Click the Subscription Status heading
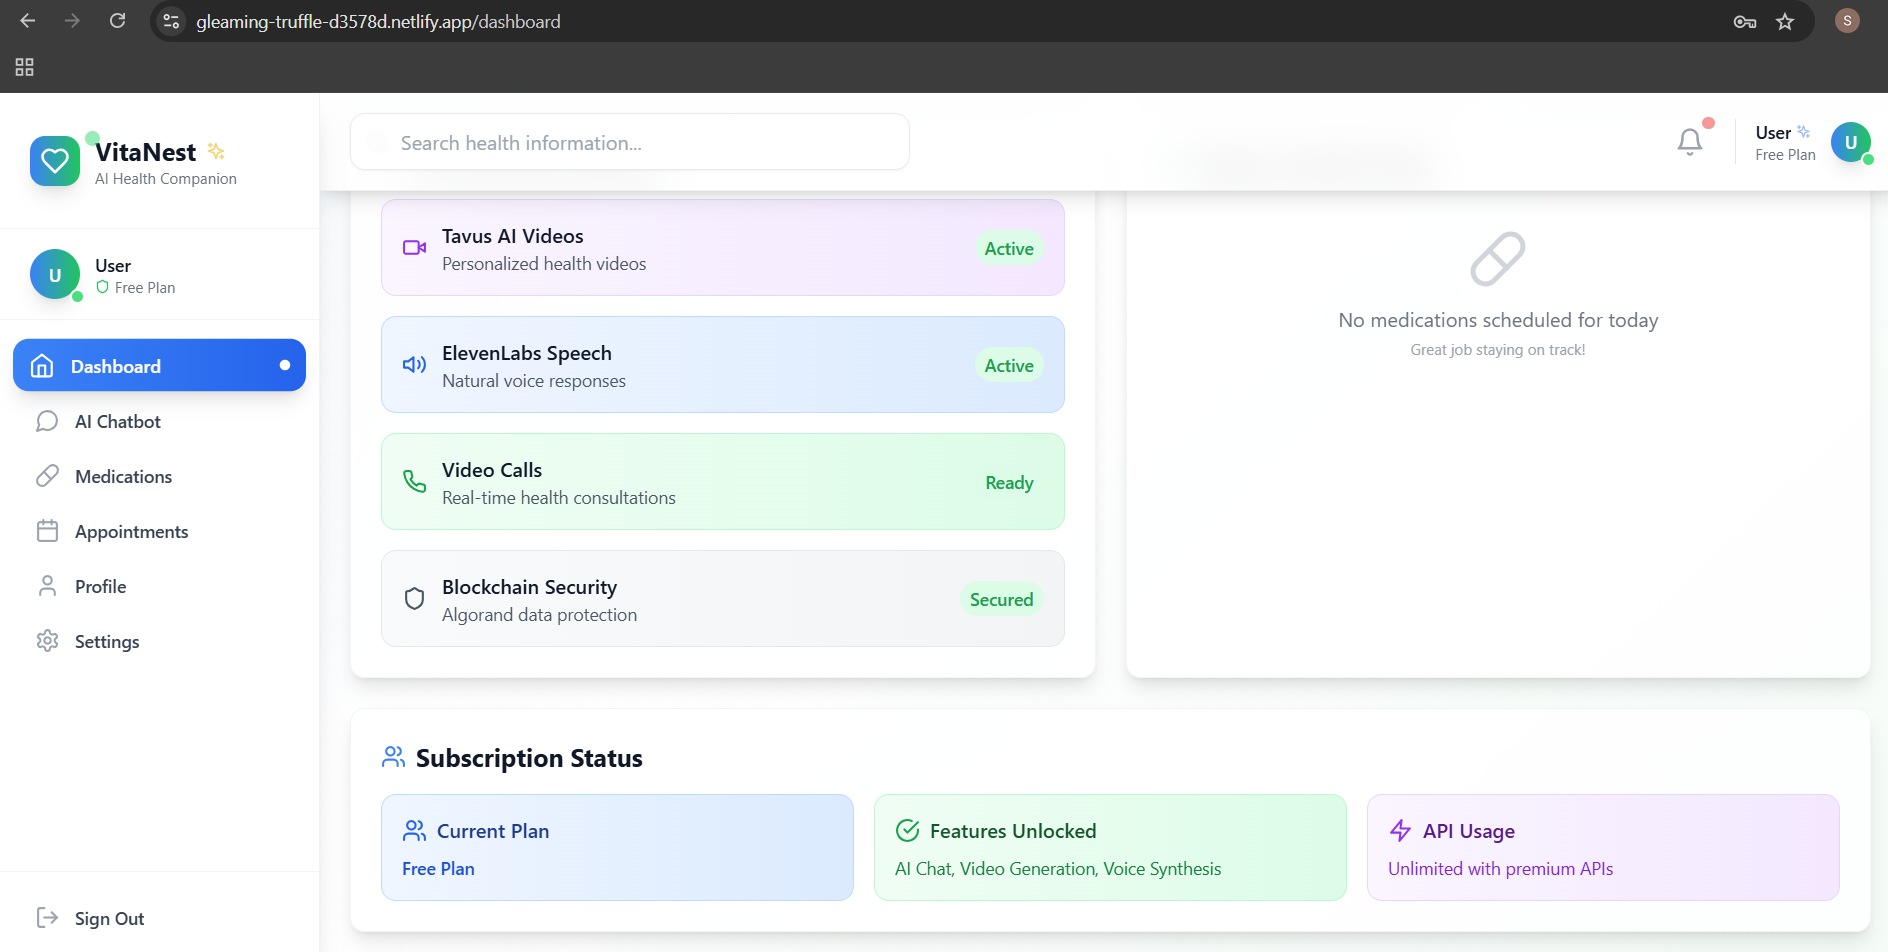The height and width of the screenshot is (952, 1888). (529, 758)
